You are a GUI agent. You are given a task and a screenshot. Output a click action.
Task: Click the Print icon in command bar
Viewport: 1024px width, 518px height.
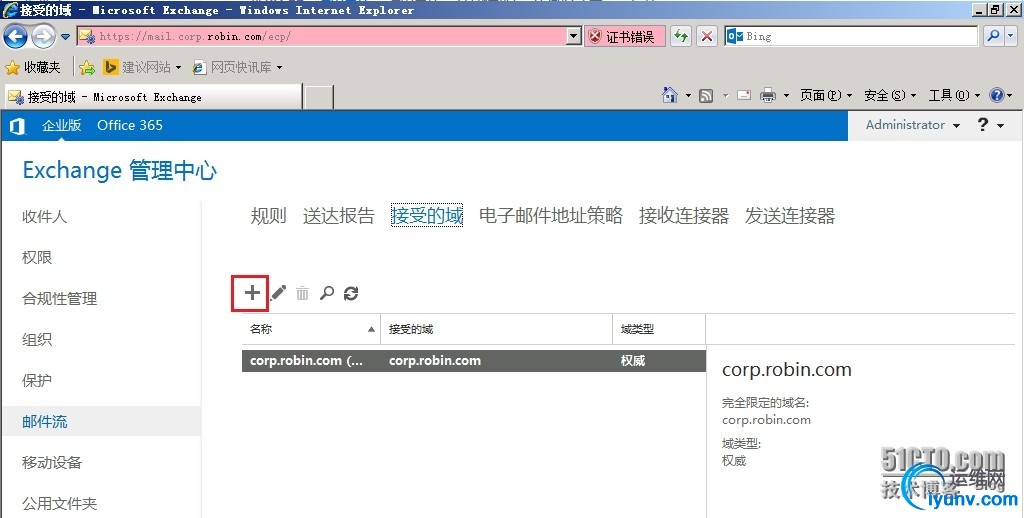(768, 95)
